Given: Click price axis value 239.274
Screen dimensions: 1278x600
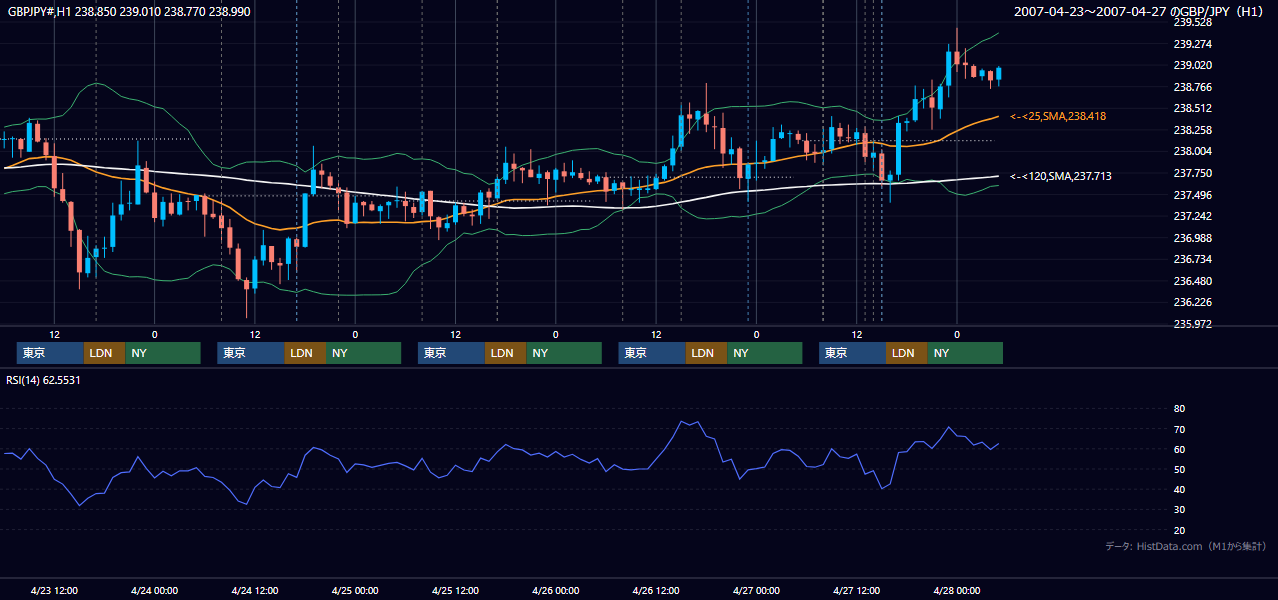Looking at the screenshot, I should tap(1193, 44).
